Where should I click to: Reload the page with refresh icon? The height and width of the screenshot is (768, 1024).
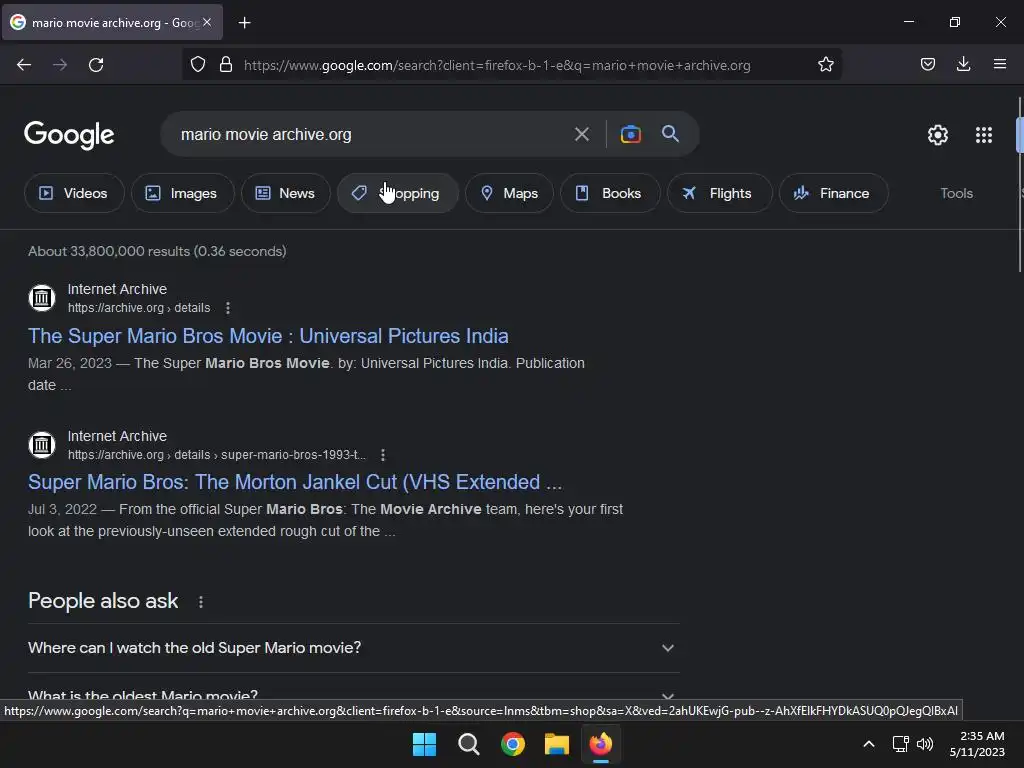pos(96,65)
